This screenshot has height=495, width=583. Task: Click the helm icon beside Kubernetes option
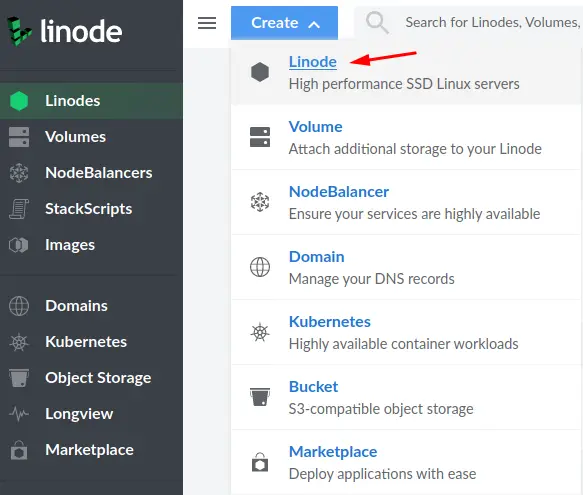260,332
